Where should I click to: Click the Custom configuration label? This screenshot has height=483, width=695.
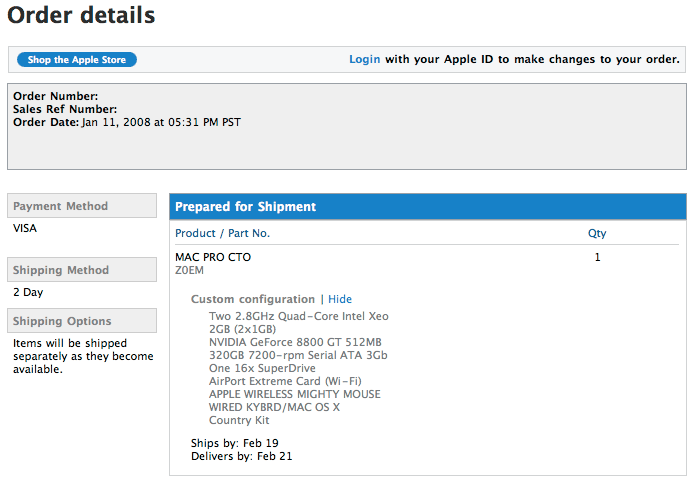(x=252, y=299)
